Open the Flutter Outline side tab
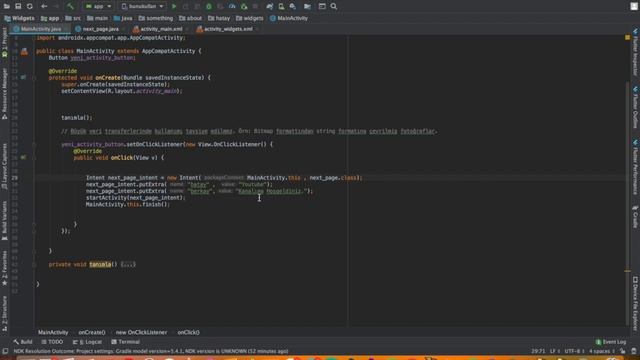This screenshot has width=640, height=360. (636, 107)
